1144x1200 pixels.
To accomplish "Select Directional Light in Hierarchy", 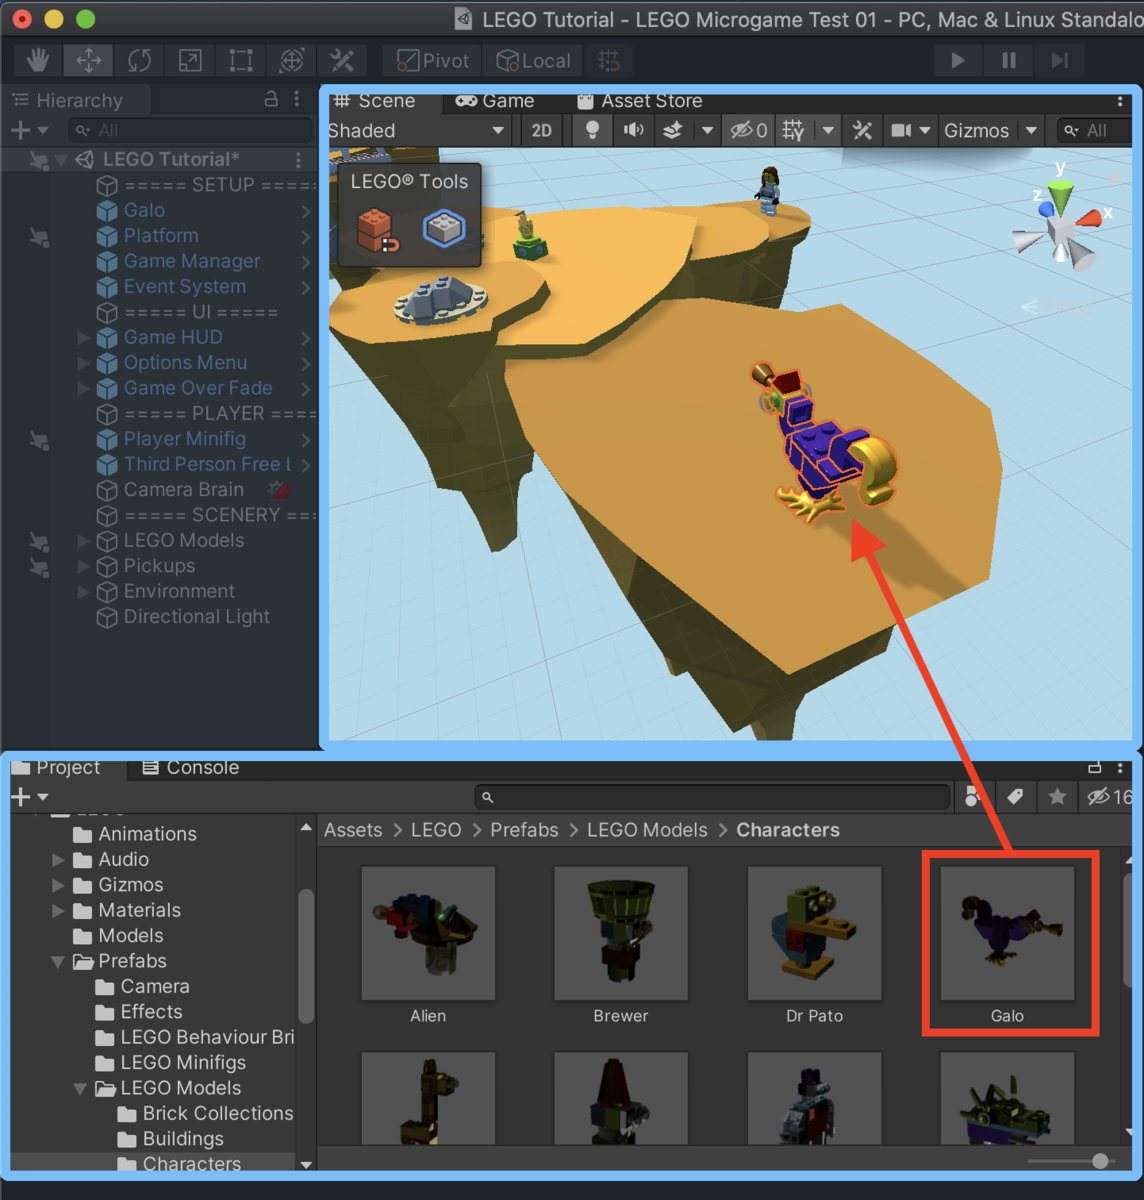I will pos(196,617).
